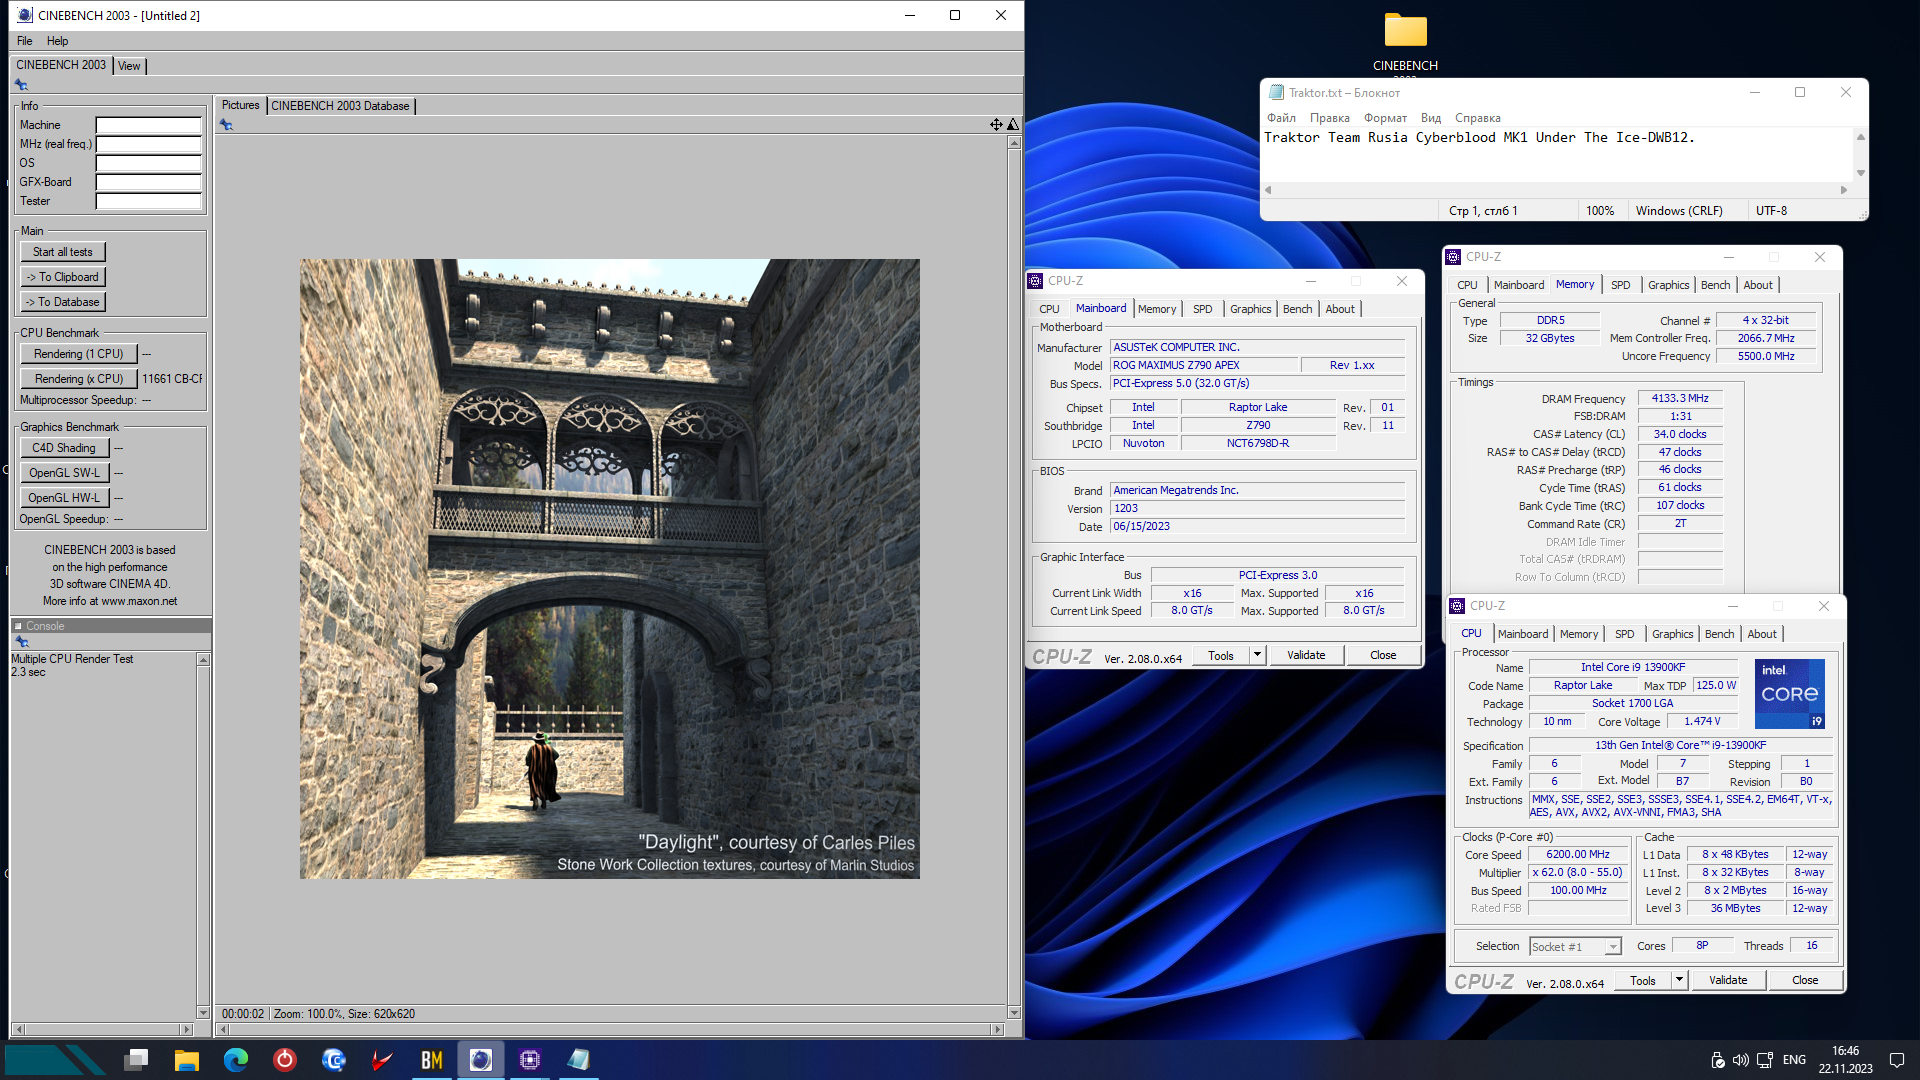Viewport: 1920px width, 1080px height.
Task: Select the move picture tool icon
Action: pyautogui.click(x=996, y=125)
